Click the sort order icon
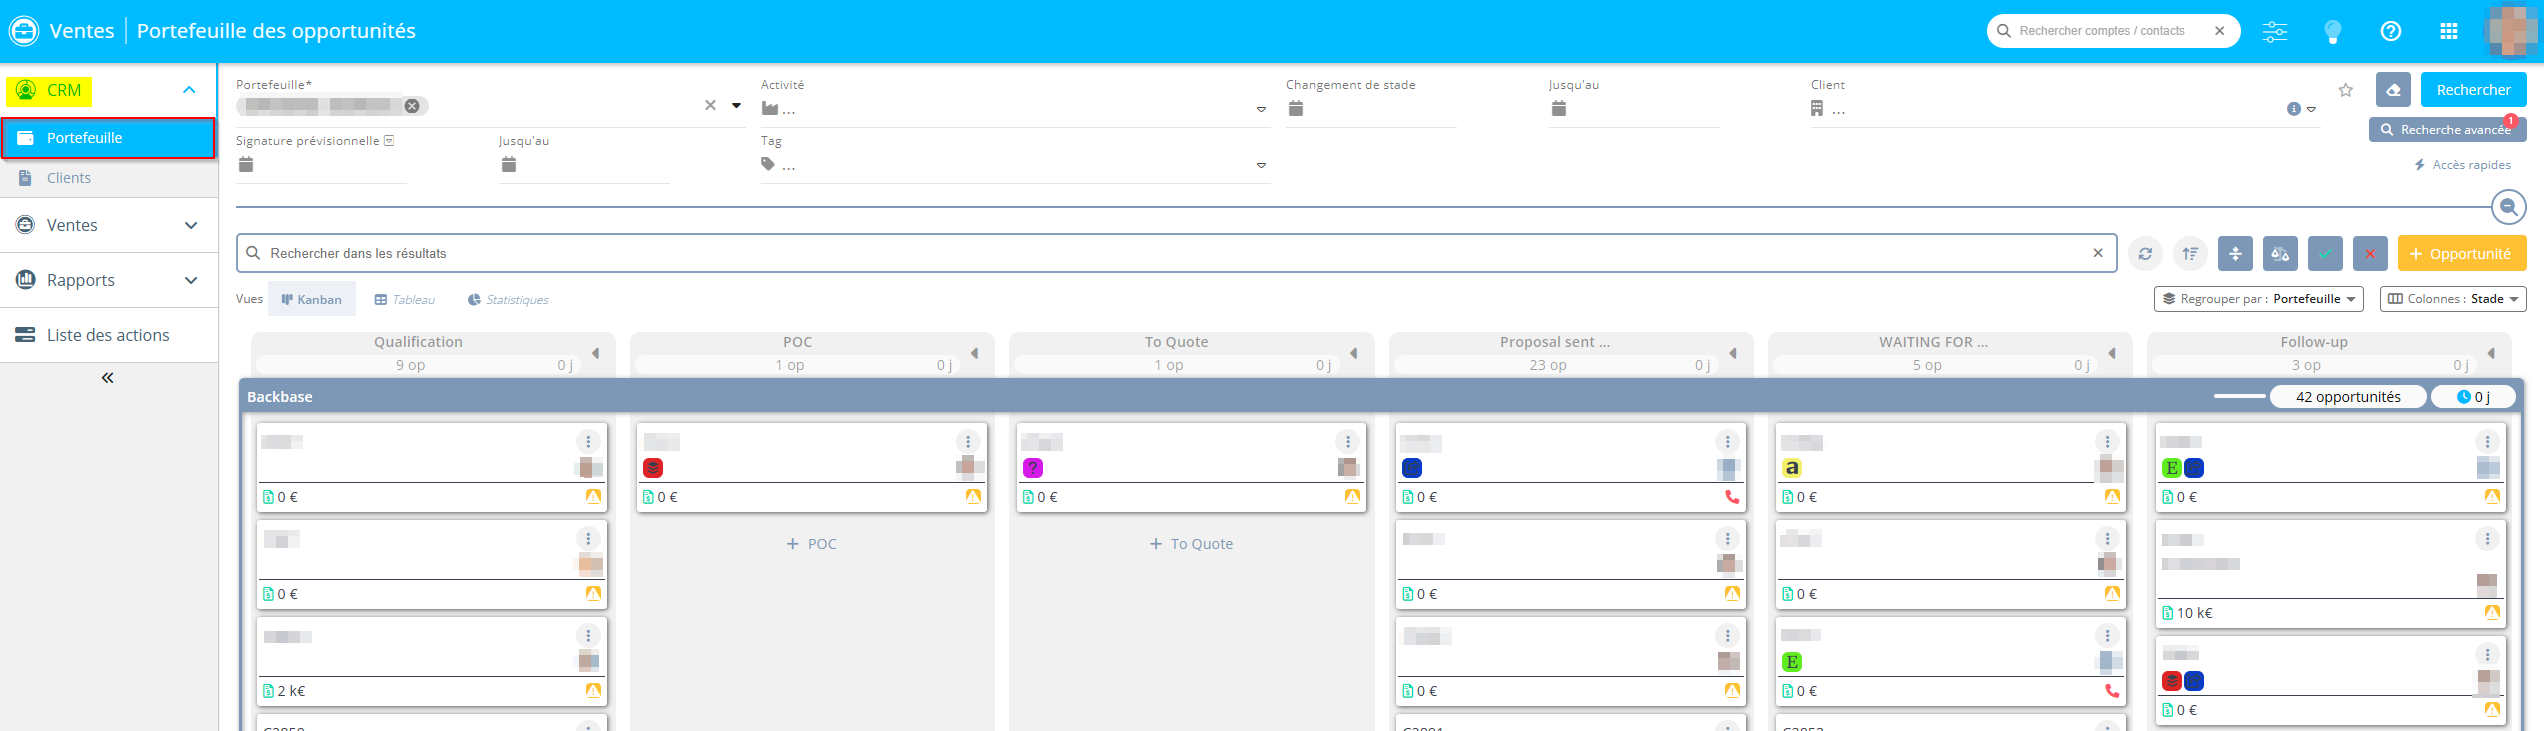The image size is (2544, 731). 2190,254
